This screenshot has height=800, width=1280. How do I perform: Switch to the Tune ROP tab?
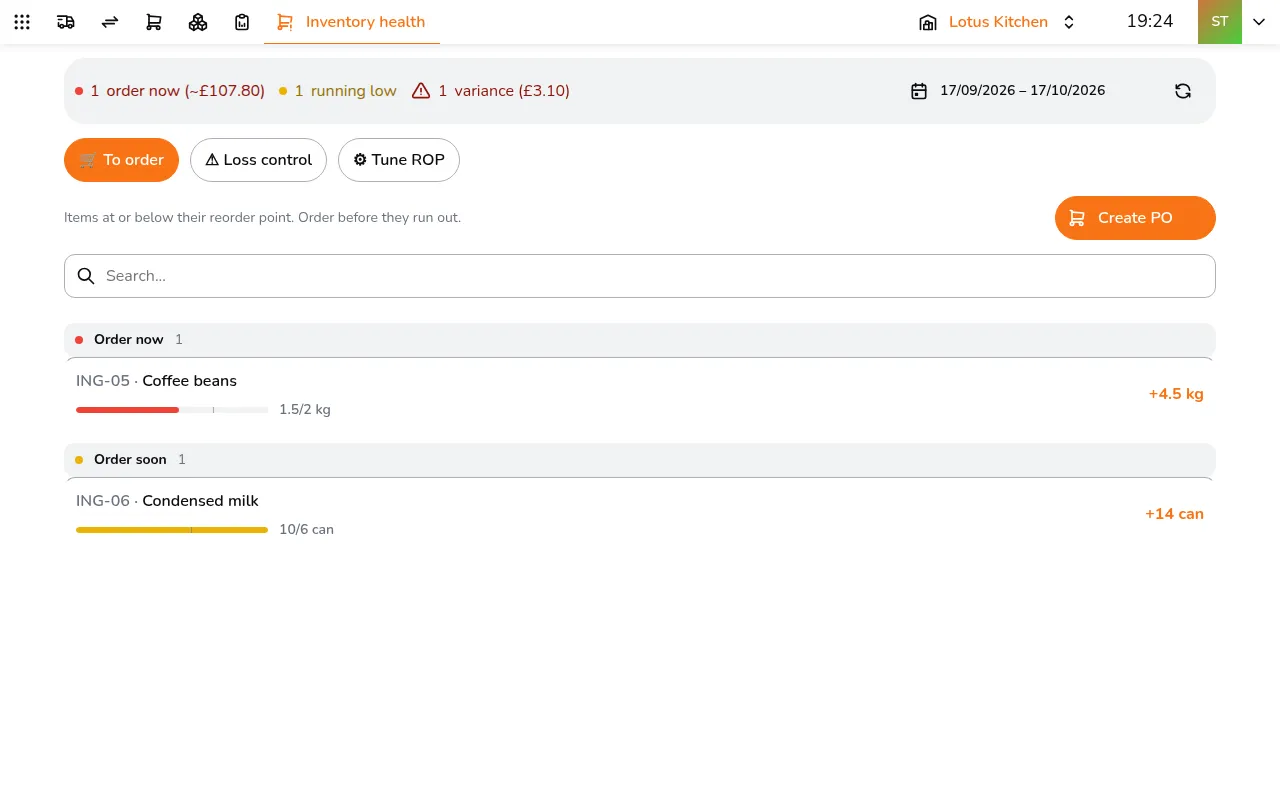[x=399, y=160]
